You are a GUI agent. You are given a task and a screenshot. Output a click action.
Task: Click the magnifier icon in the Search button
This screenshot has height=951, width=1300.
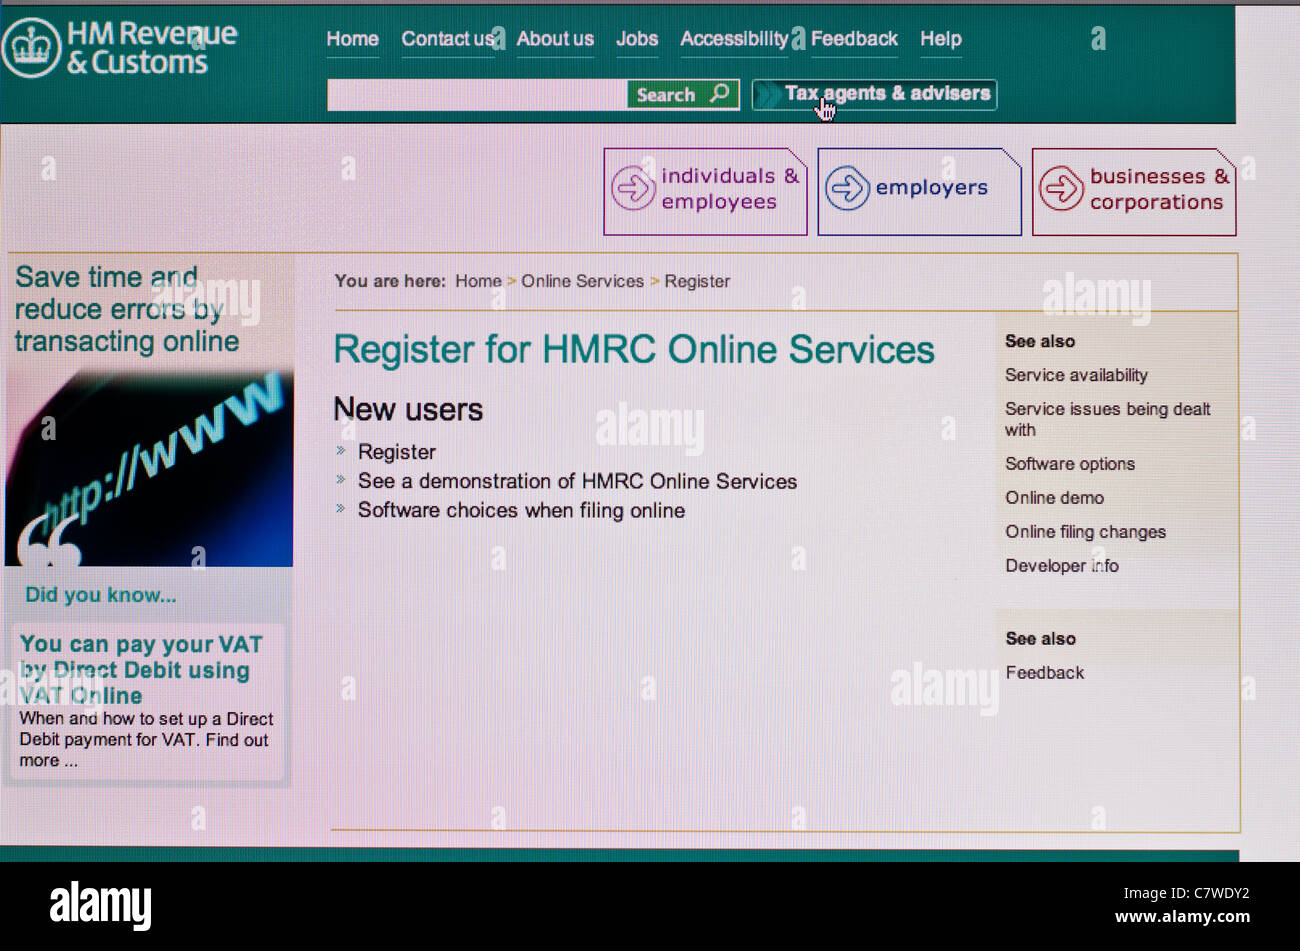[x=718, y=94]
